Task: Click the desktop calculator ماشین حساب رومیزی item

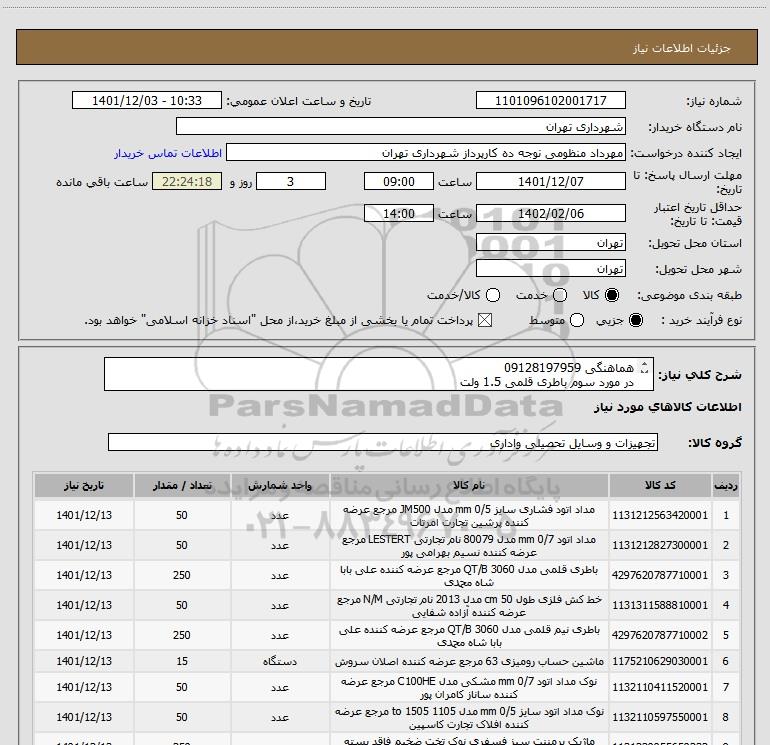Action: tap(469, 662)
